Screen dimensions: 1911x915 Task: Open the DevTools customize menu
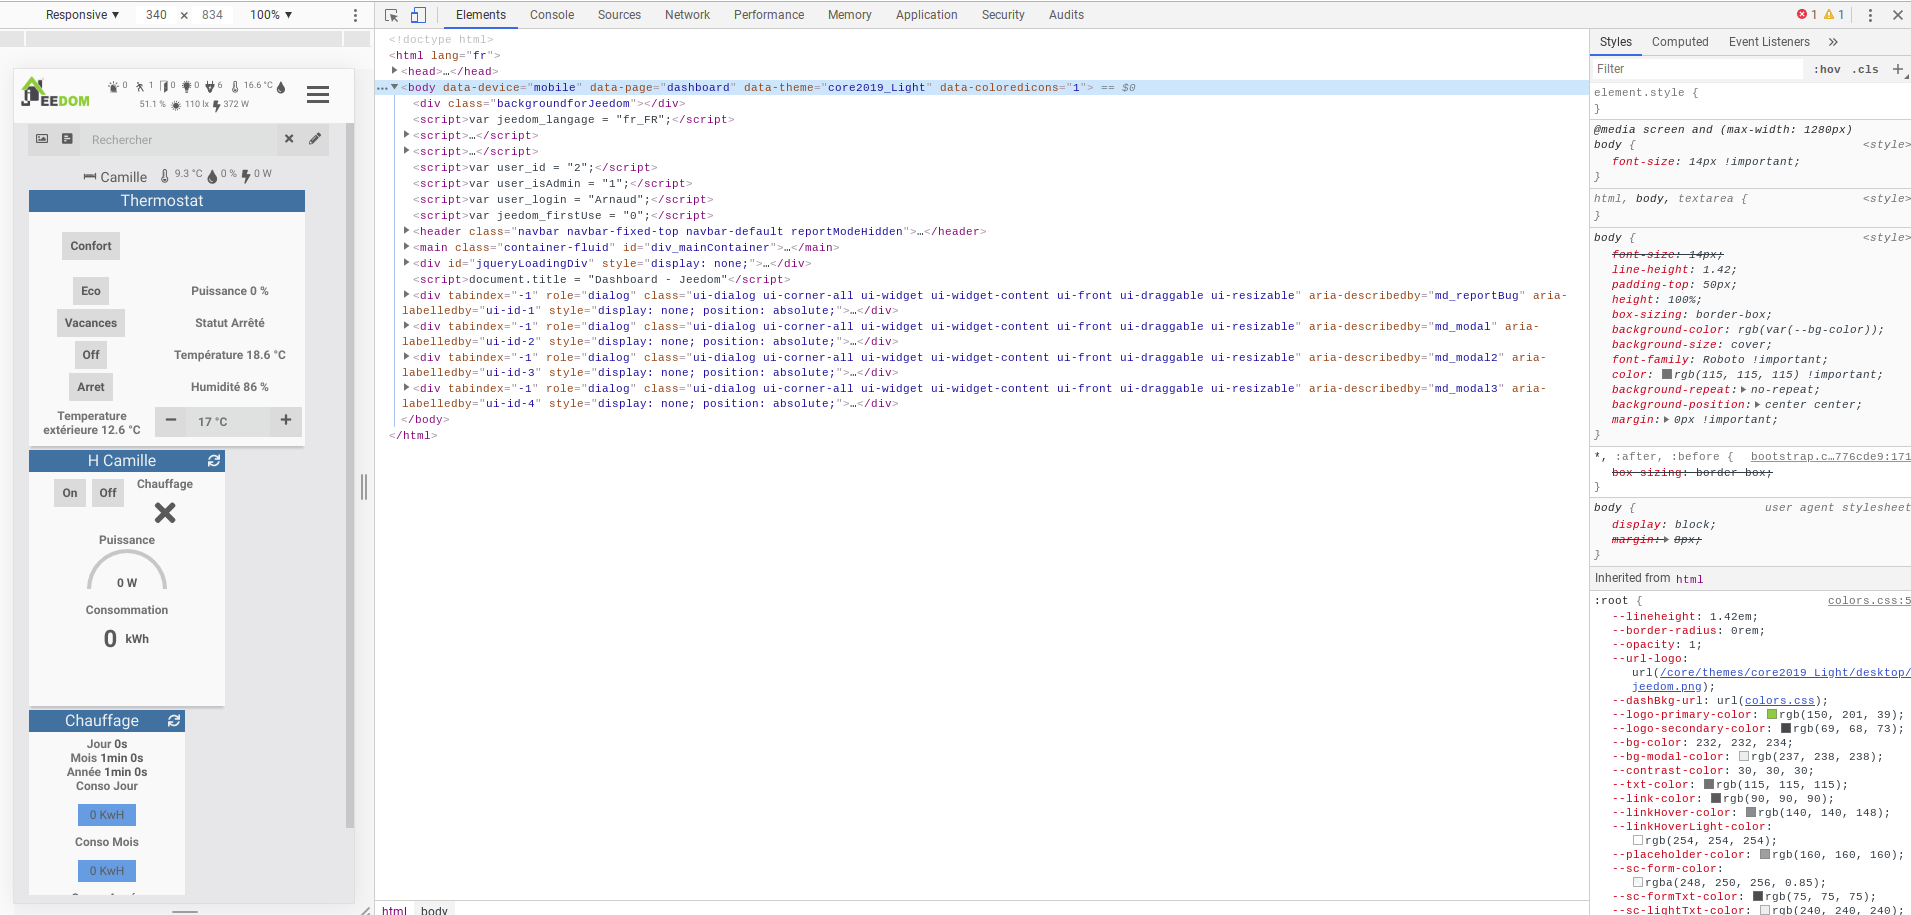point(1870,15)
